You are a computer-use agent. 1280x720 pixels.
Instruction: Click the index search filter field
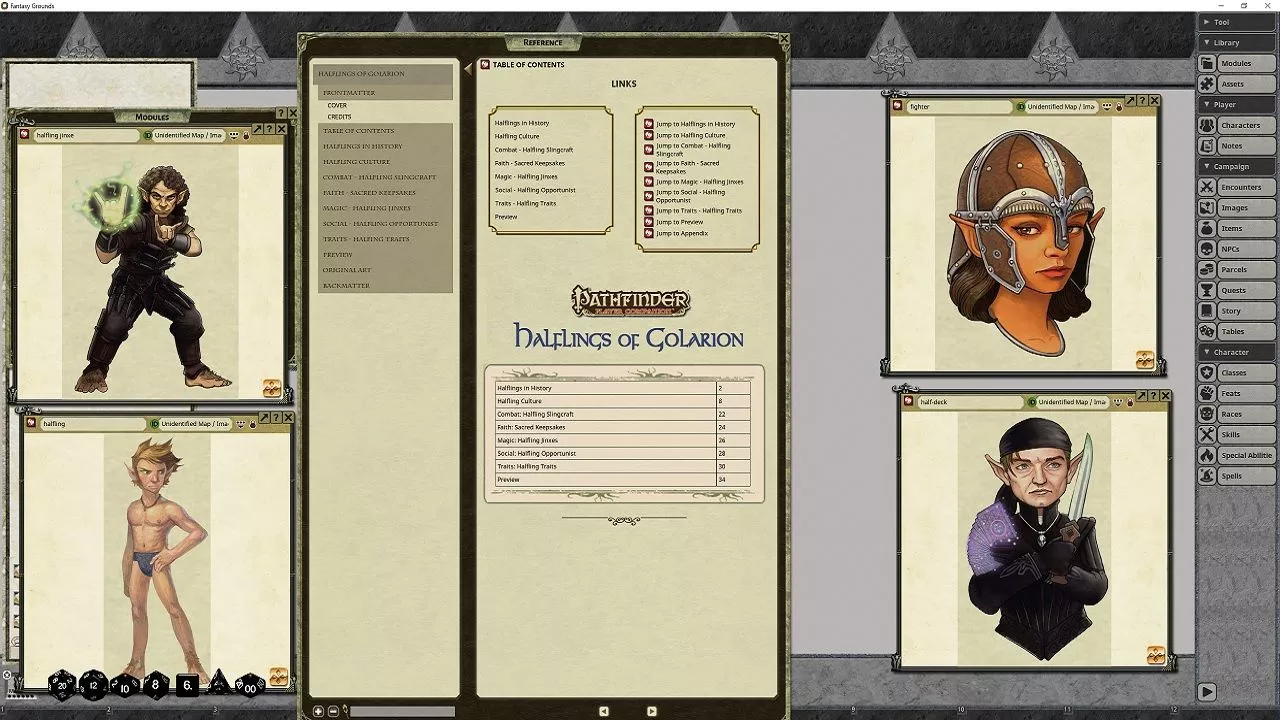401,711
